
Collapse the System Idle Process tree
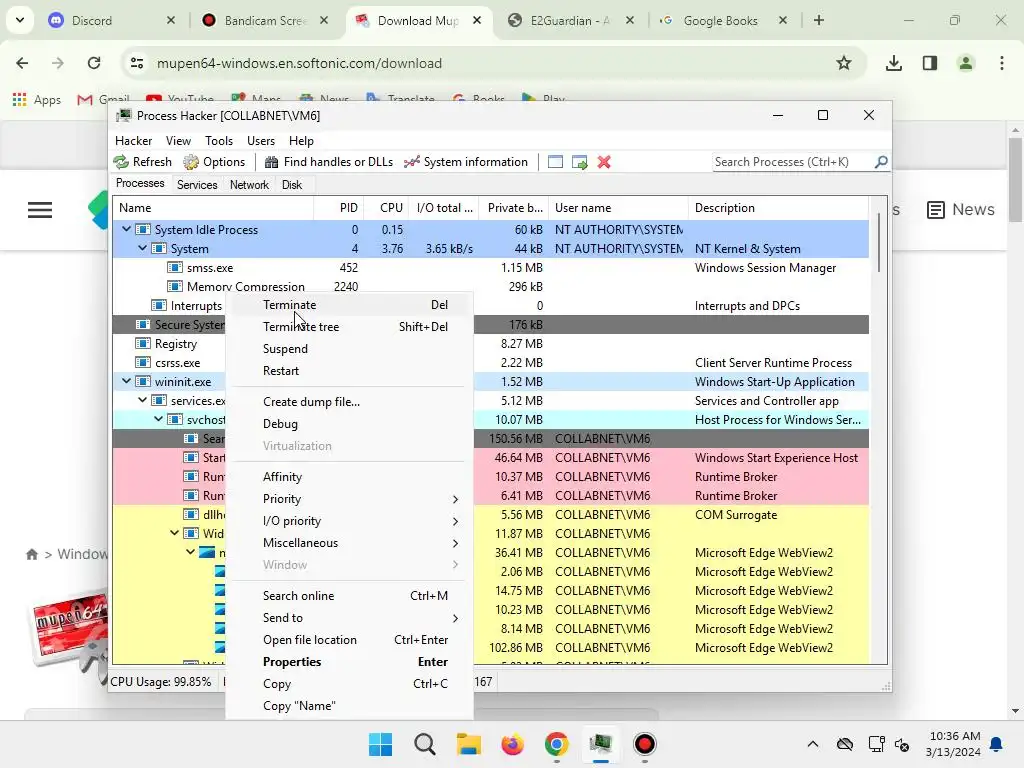[x=127, y=229]
